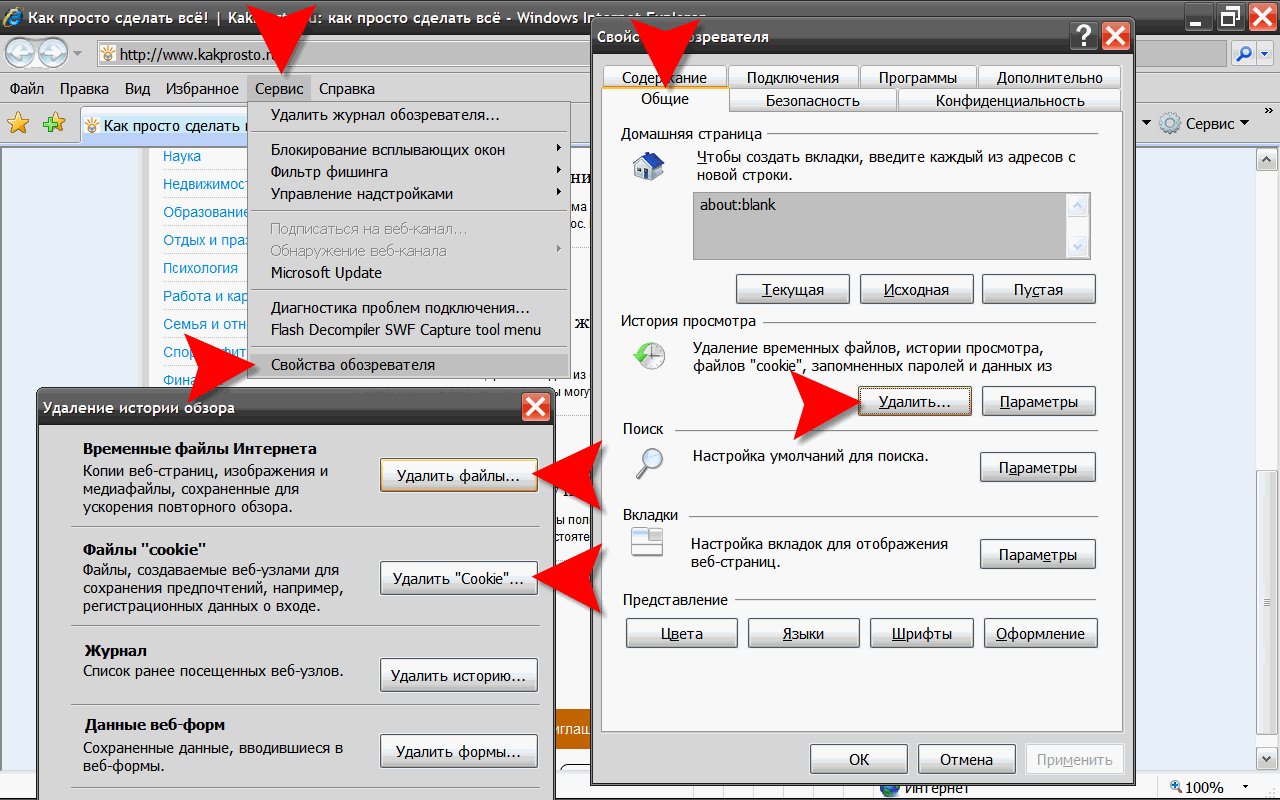Viewport: 1280px width, 800px height.
Task: Open the Правка menu
Action: click(84, 89)
